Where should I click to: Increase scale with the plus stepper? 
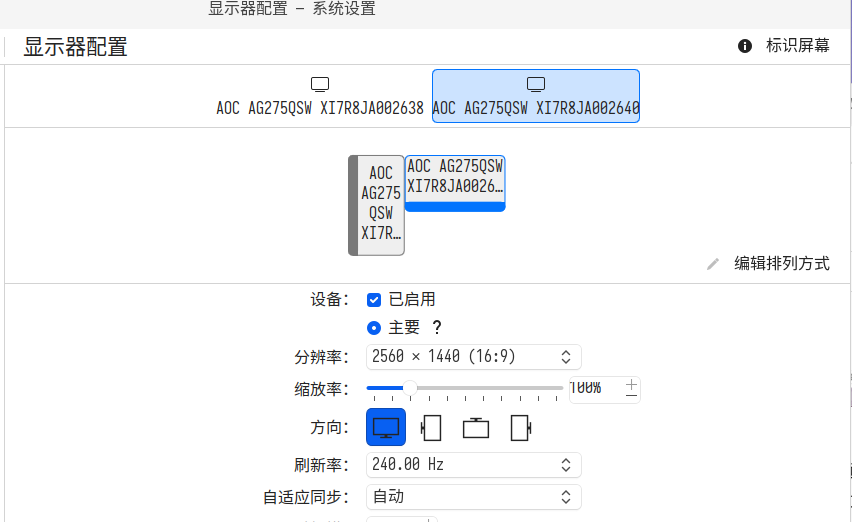tap(631, 382)
